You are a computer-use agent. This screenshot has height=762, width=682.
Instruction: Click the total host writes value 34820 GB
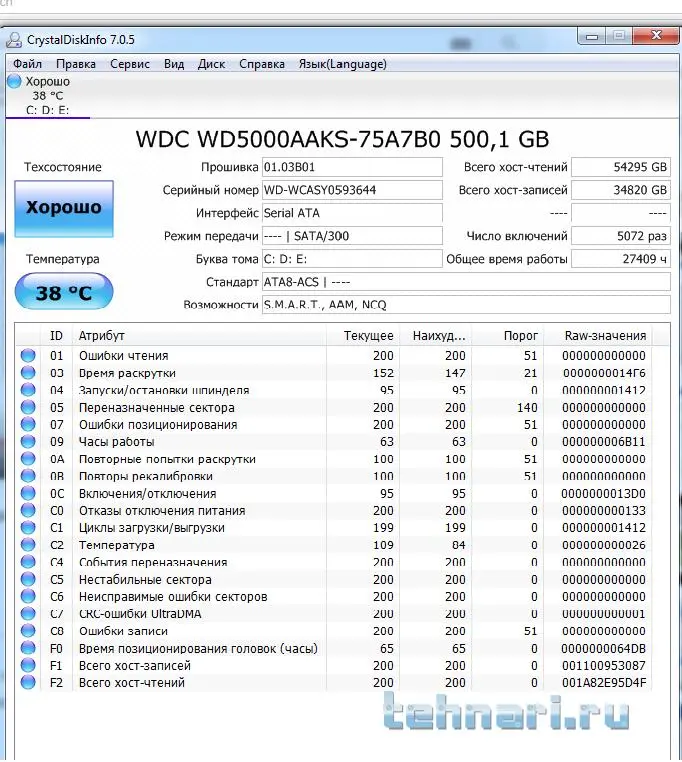[x=621, y=190]
